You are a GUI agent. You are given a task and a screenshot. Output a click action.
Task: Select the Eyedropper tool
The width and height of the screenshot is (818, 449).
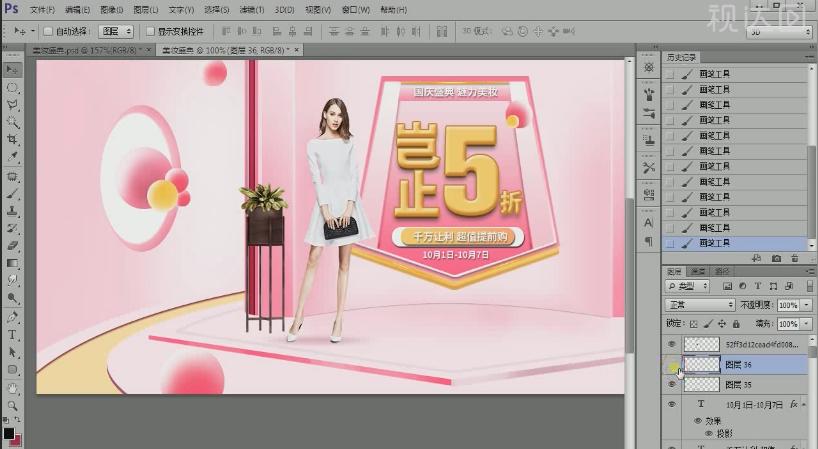[12, 156]
